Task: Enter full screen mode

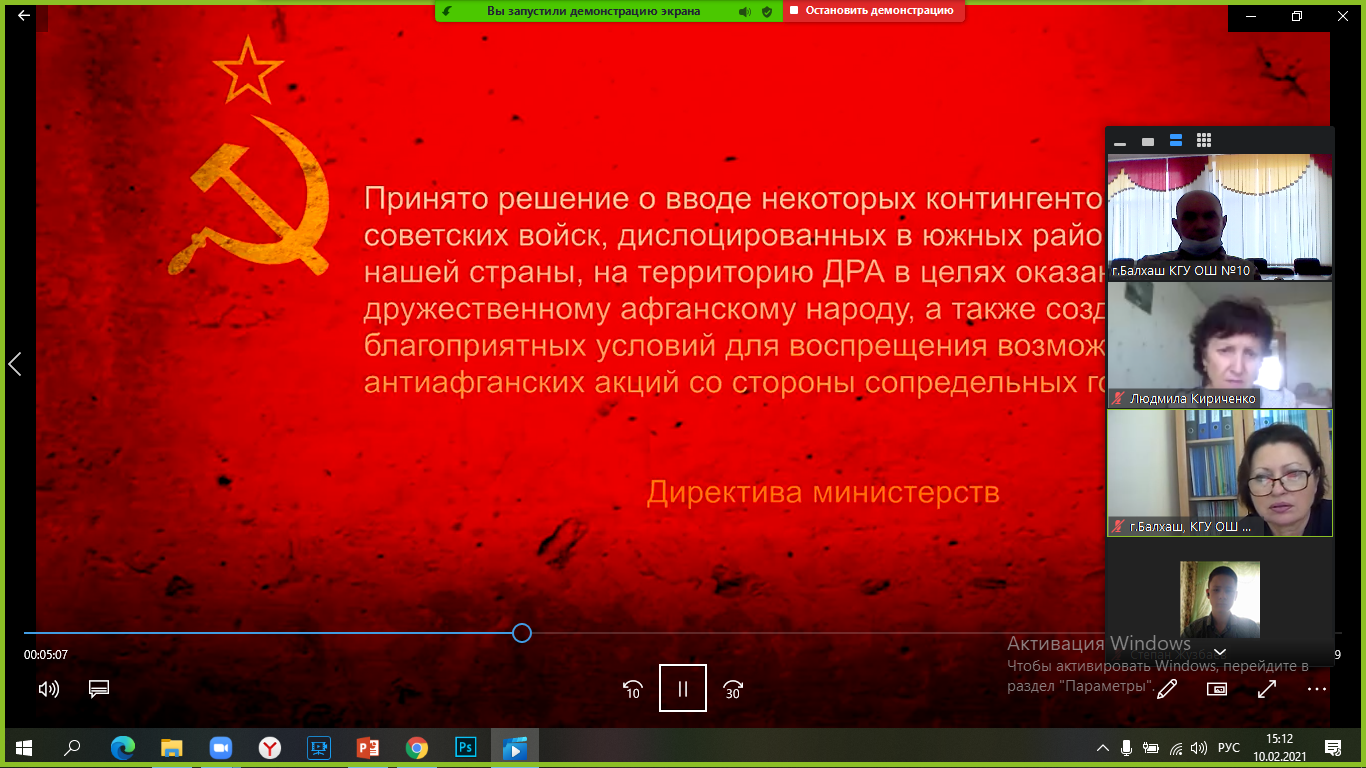Action: [x=1267, y=689]
